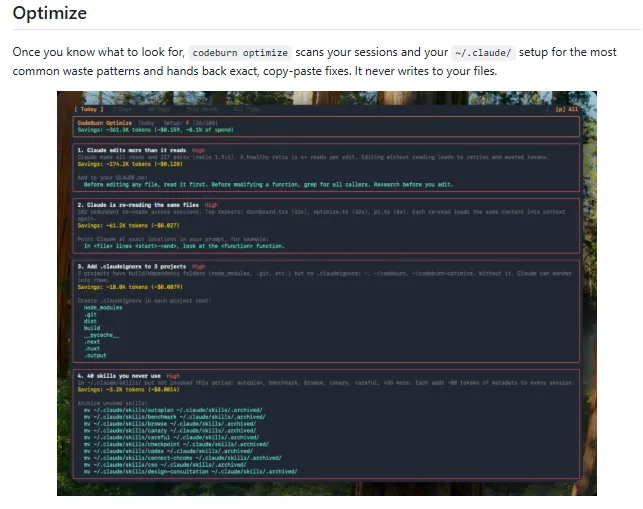Click 'Savings: ~274.2K tokens' line
Screen dimensions: 643x509
(130, 164)
